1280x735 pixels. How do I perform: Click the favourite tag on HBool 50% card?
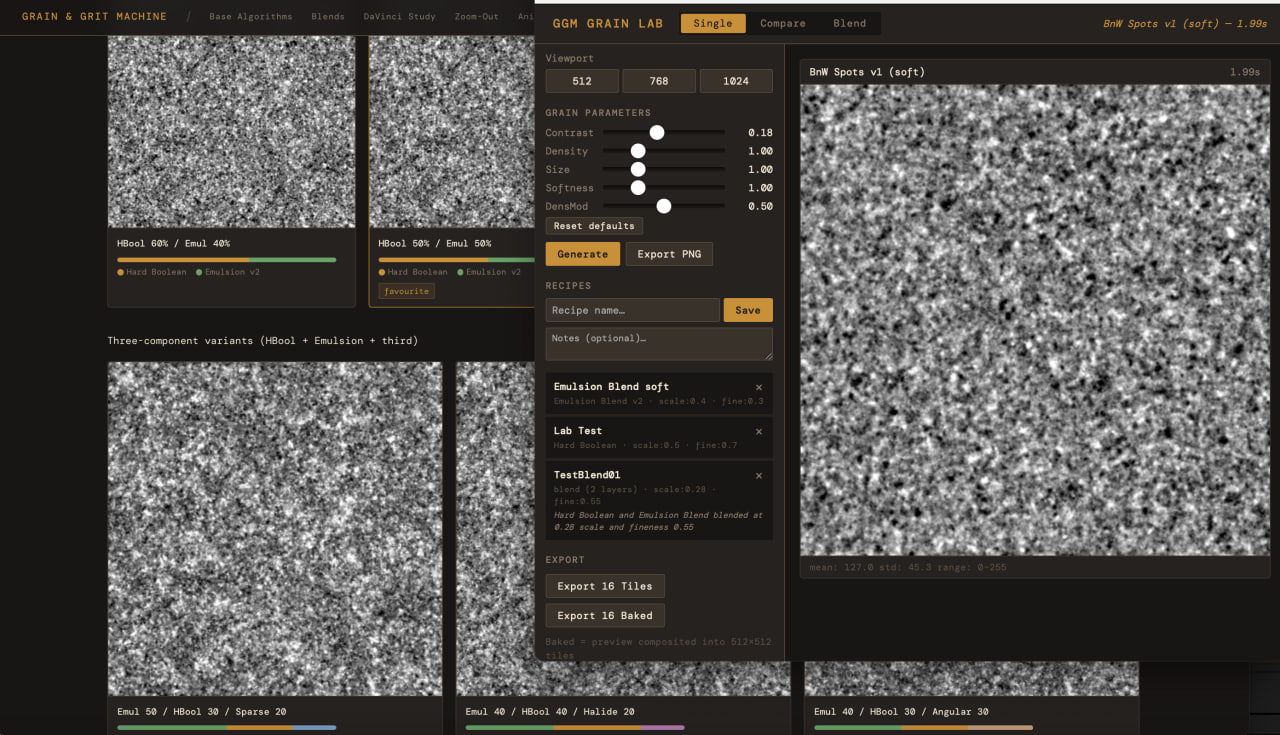click(406, 291)
